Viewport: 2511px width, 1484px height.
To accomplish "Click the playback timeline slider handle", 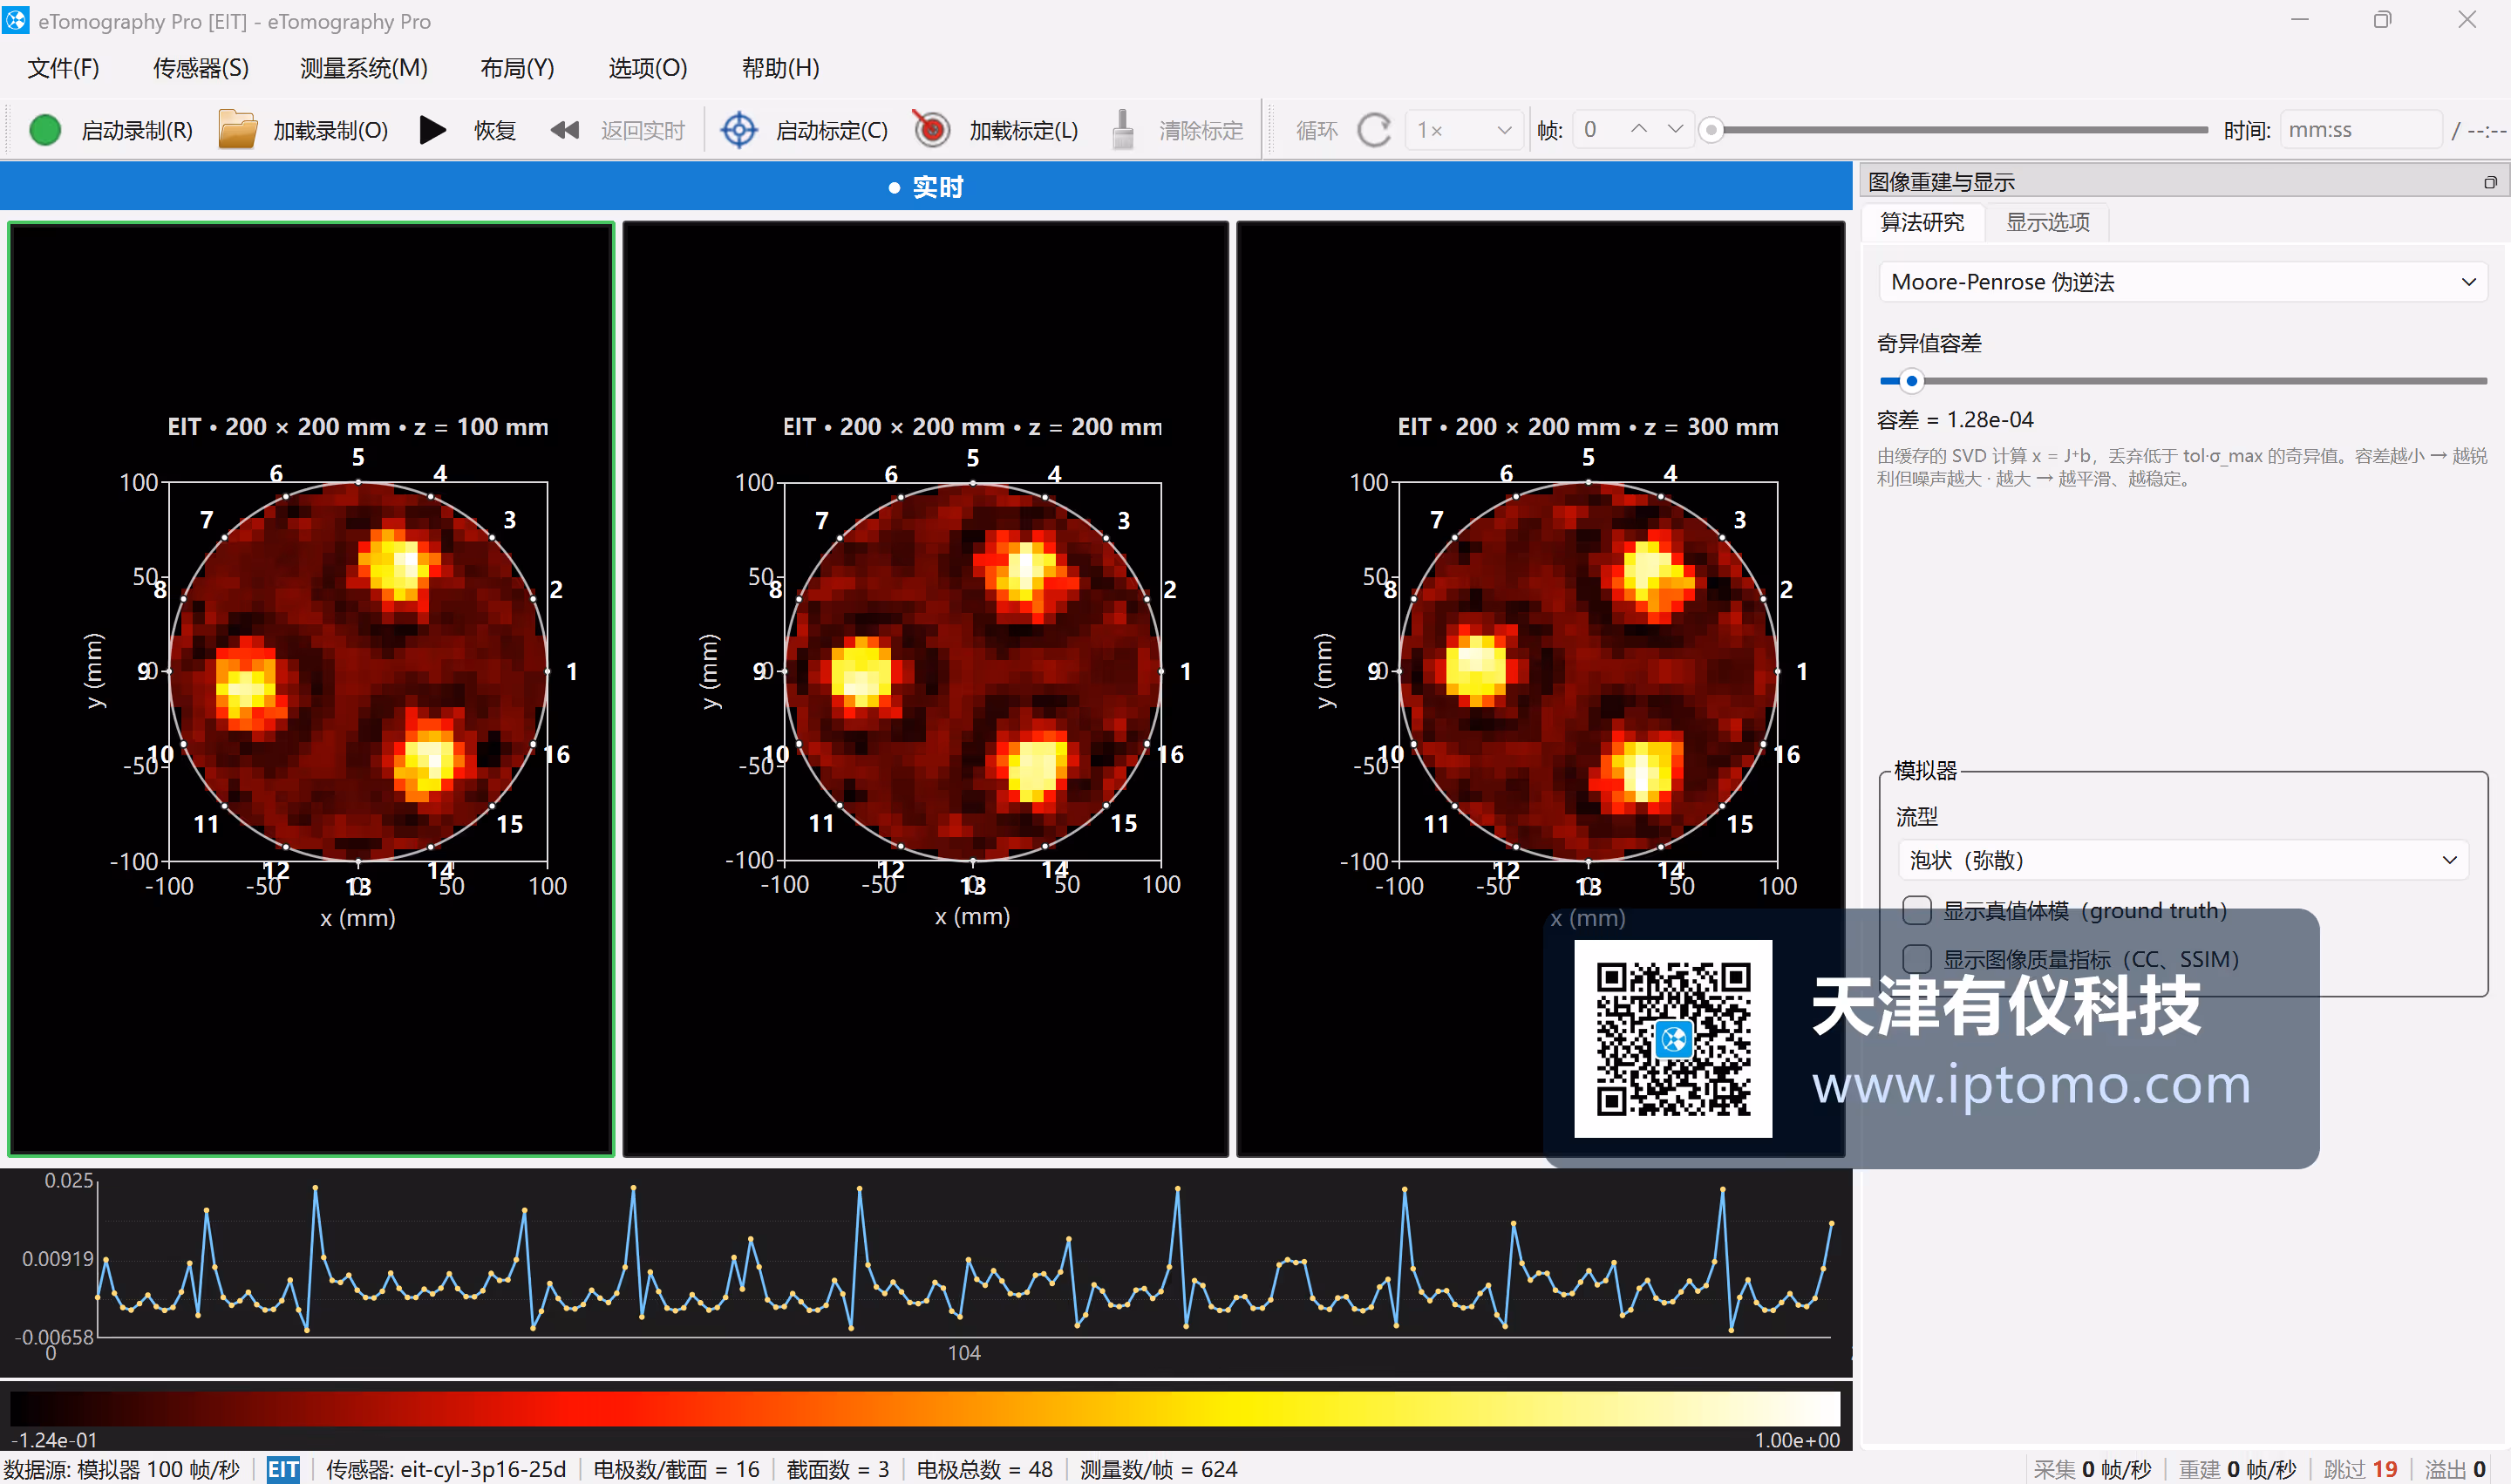I will (x=1712, y=130).
